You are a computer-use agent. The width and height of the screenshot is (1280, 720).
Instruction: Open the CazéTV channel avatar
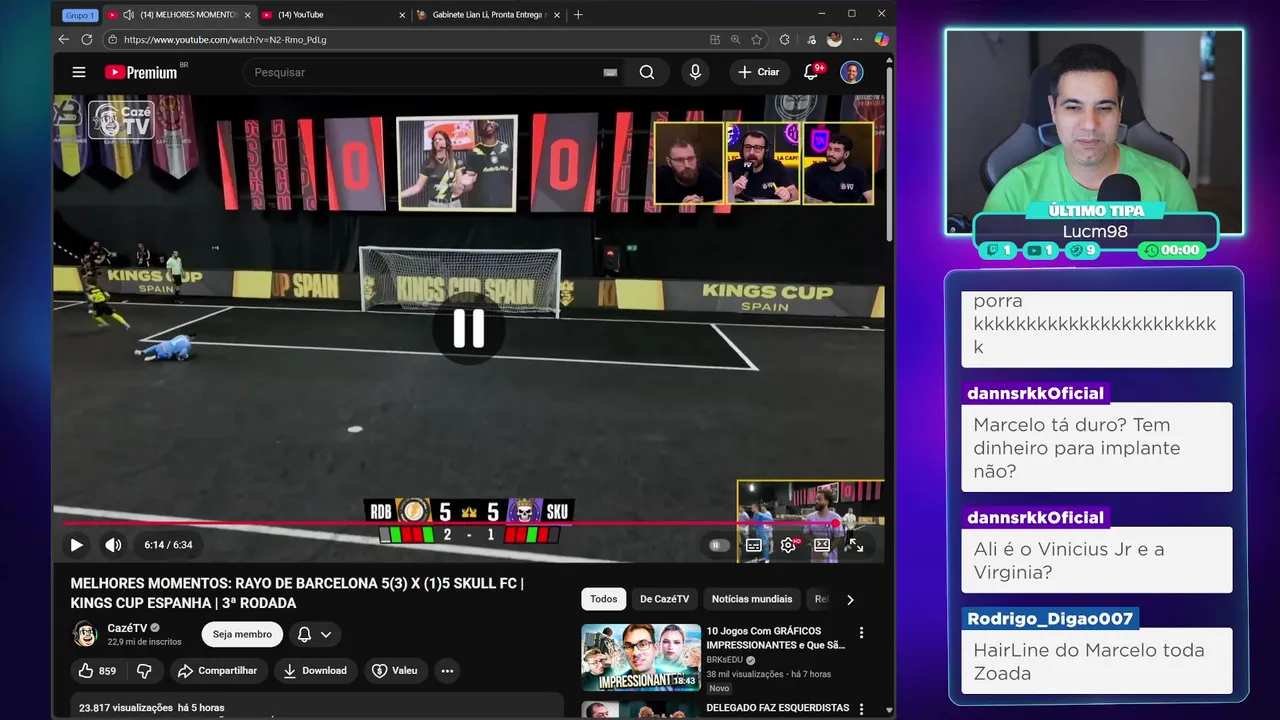pyautogui.click(x=84, y=634)
